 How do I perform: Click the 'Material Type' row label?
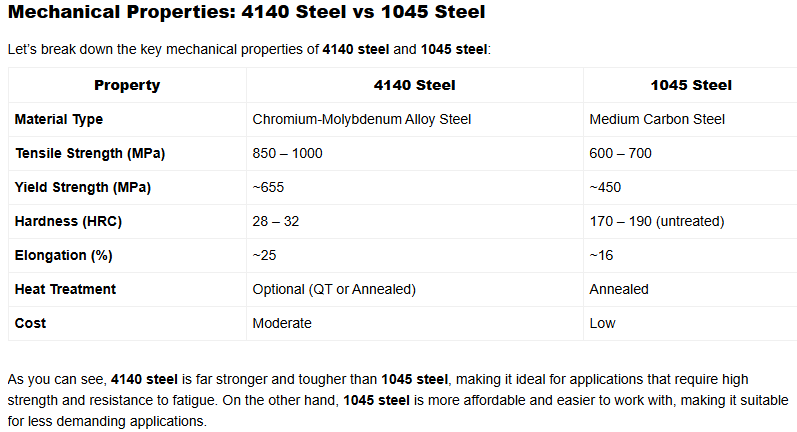[59, 120]
